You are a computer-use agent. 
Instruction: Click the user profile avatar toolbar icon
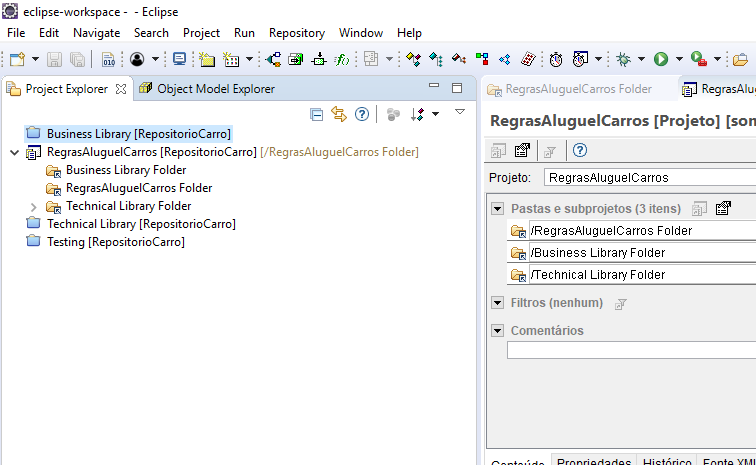pyautogui.click(x=137, y=59)
